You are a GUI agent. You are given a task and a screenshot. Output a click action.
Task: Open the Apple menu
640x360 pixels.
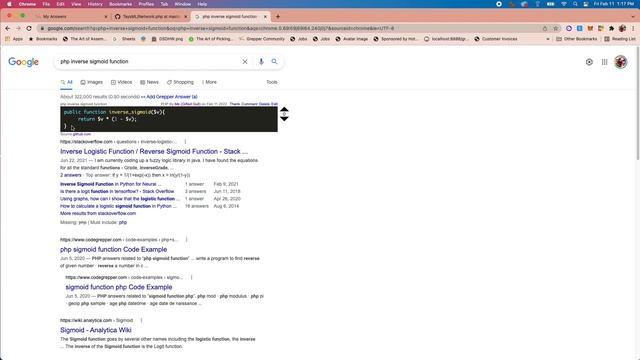pyautogui.click(x=9, y=4)
